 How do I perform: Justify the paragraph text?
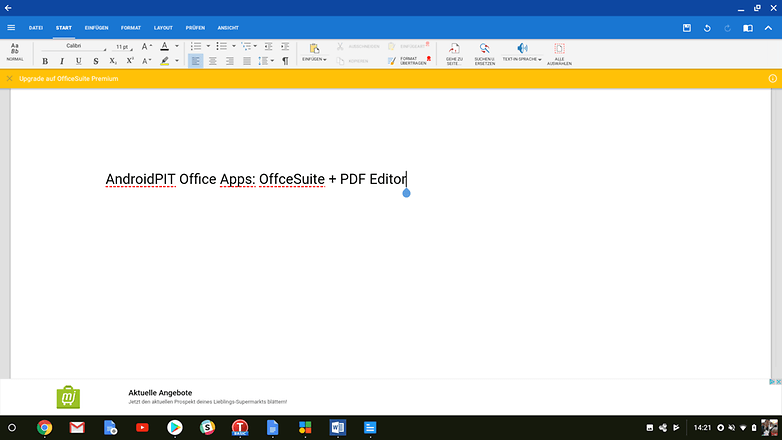pyautogui.click(x=247, y=61)
